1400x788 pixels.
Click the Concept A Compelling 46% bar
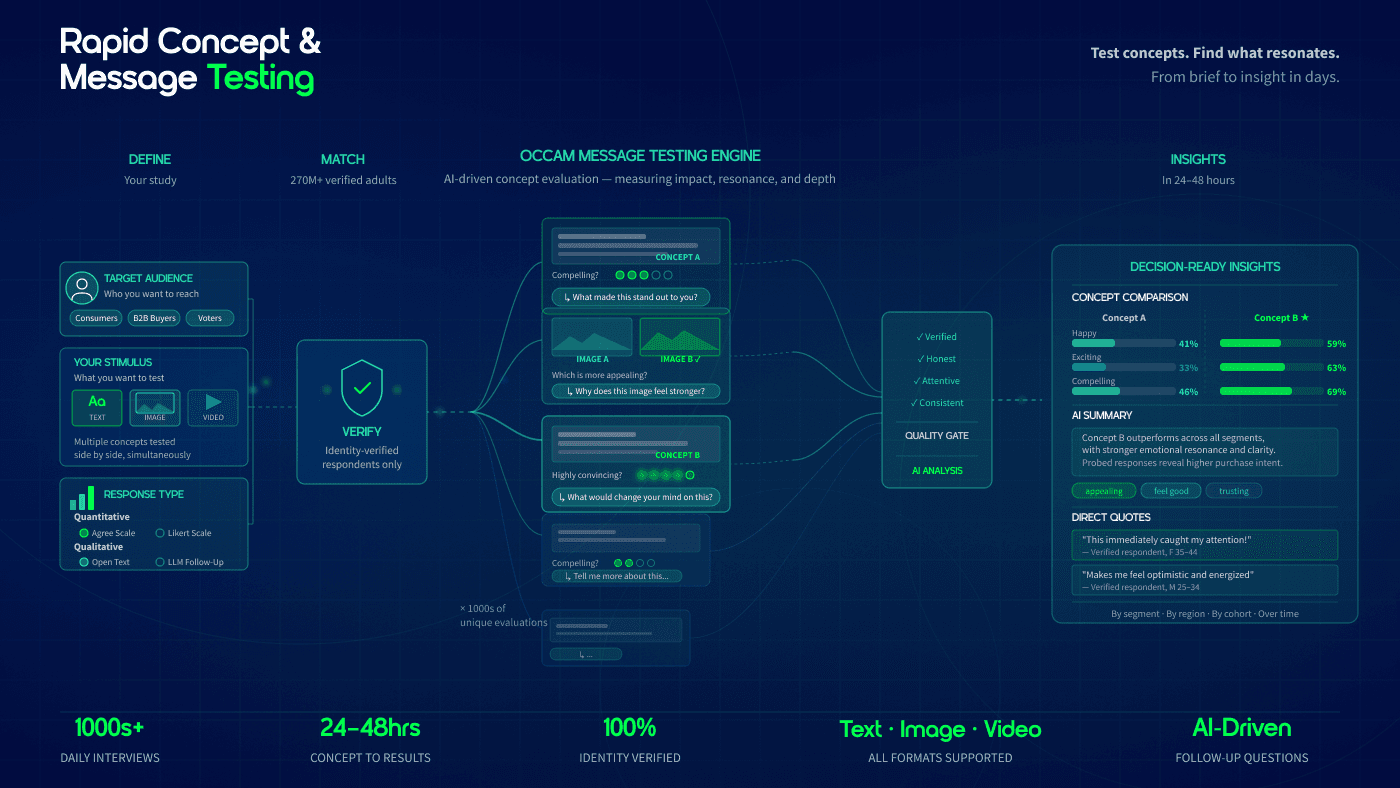(1123, 391)
